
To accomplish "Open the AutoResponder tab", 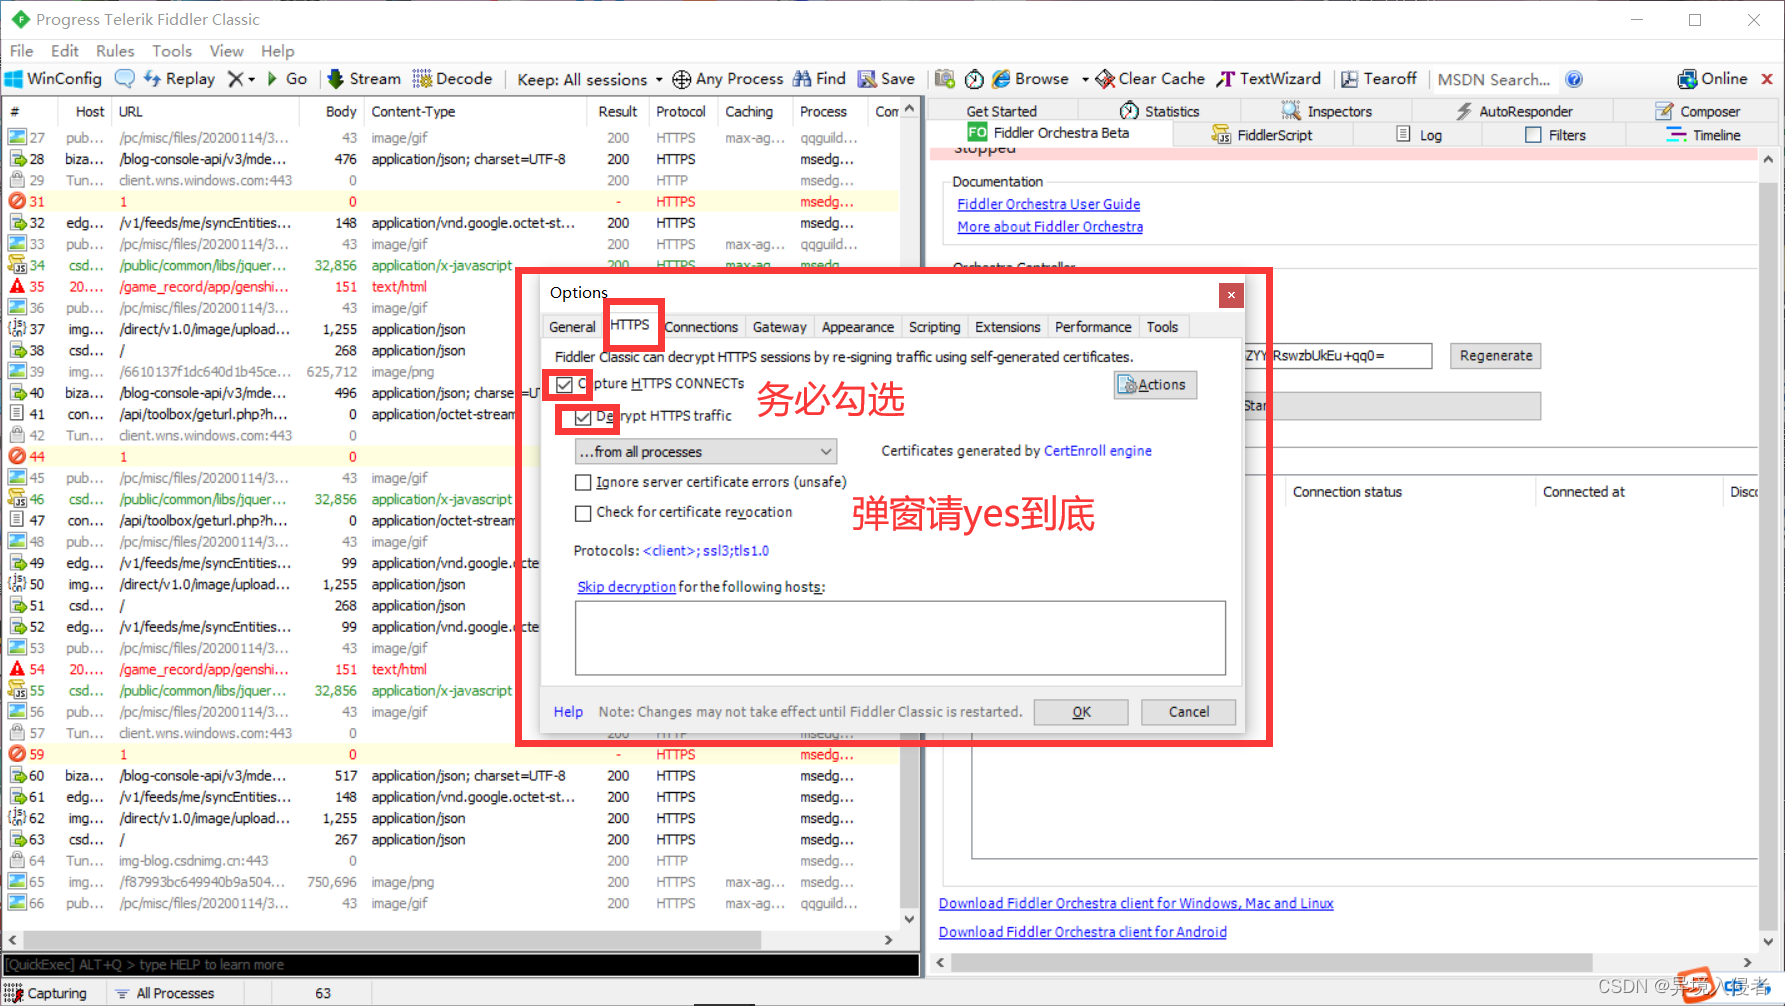I will click(x=1513, y=111).
